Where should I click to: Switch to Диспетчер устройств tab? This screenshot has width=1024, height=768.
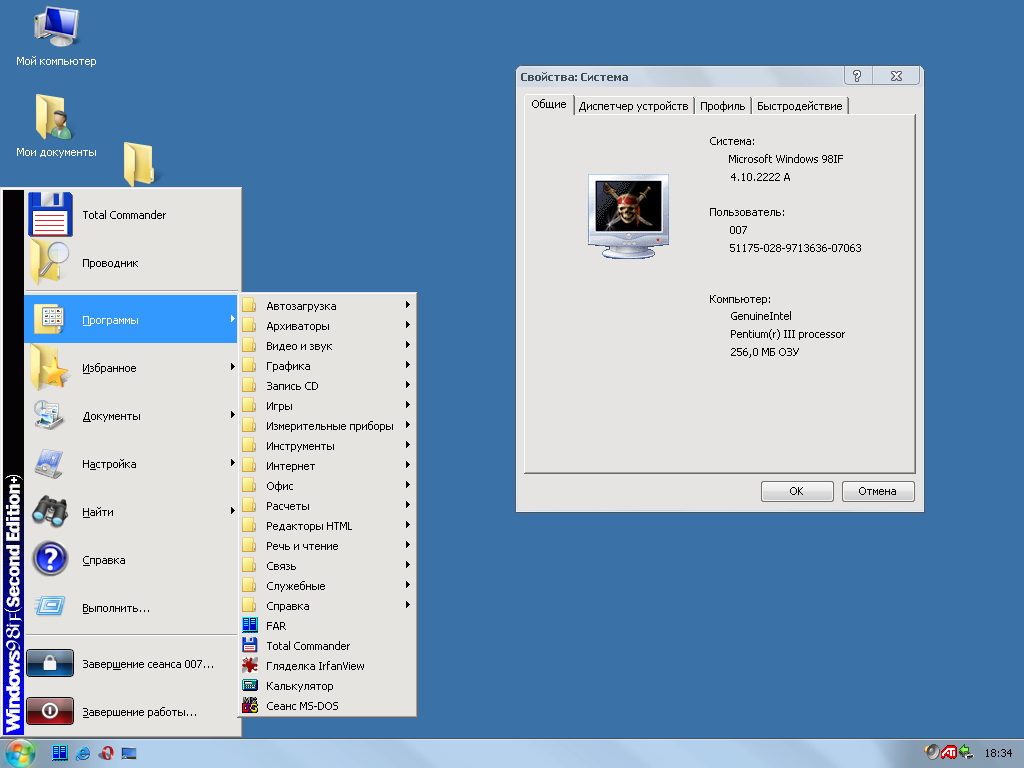(633, 106)
